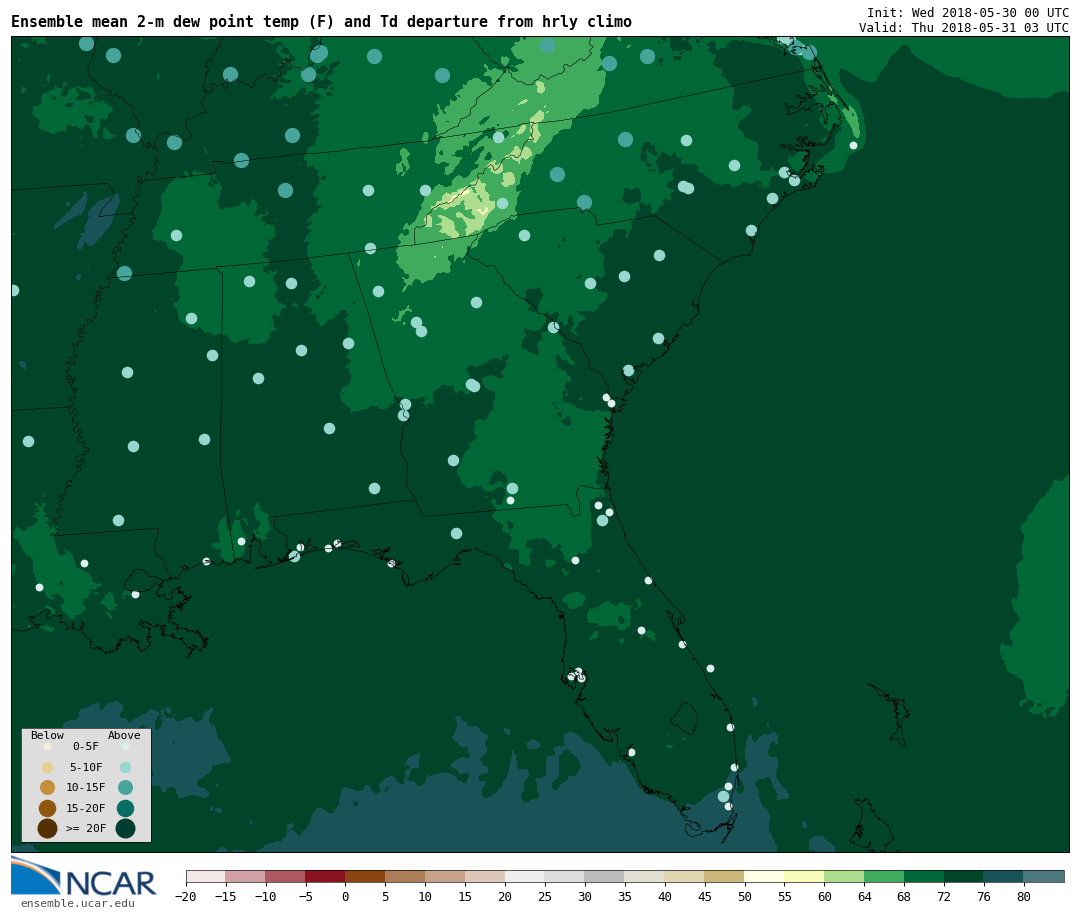The image size is (1080, 915).
Task: Click the NCAR logo
Action: (84, 876)
